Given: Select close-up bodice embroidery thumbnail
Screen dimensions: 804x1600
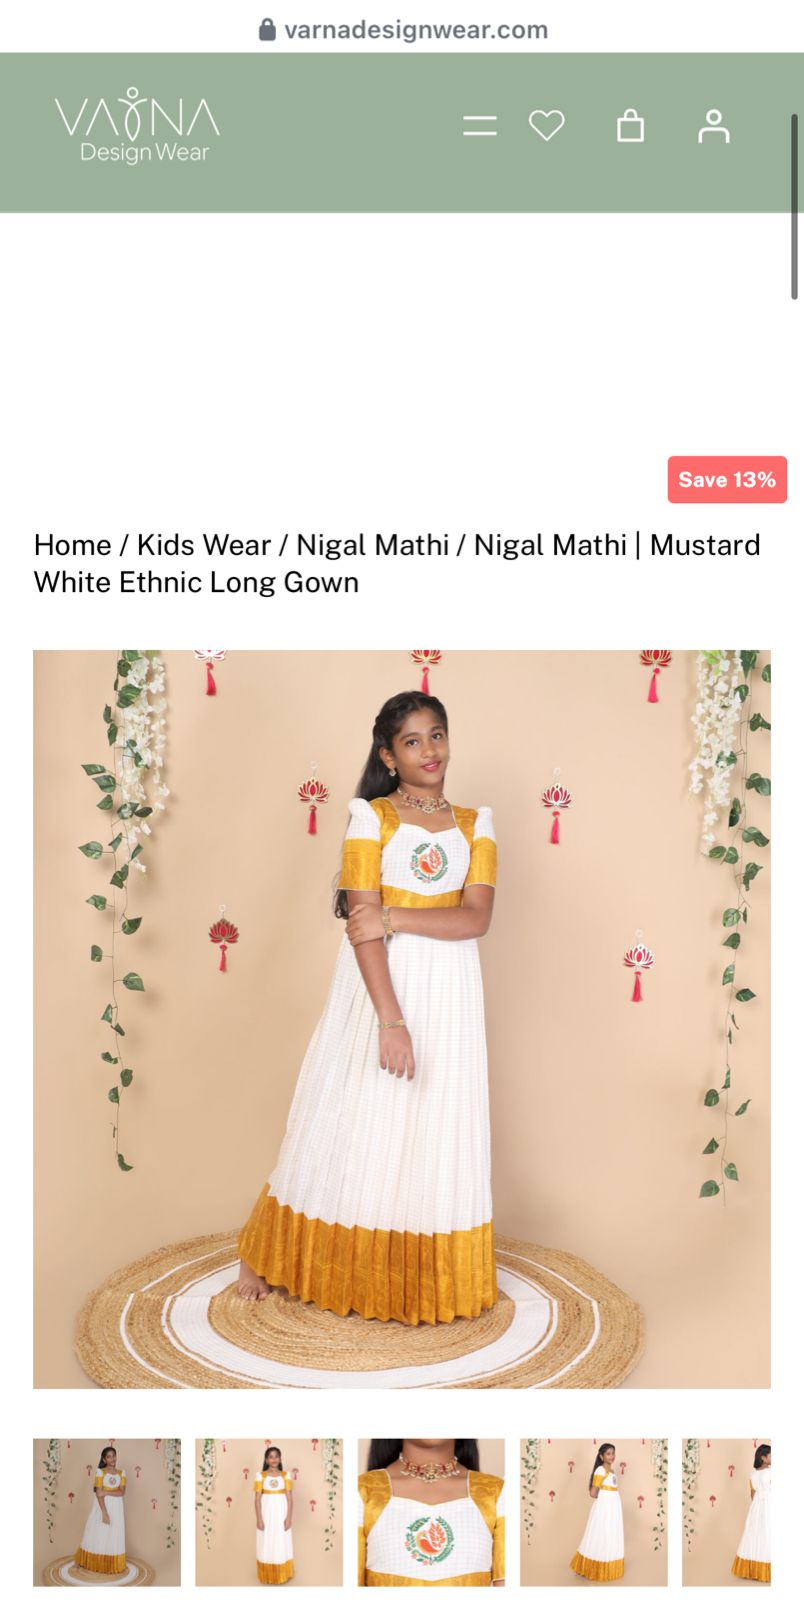Looking at the screenshot, I should click(431, 1512).
